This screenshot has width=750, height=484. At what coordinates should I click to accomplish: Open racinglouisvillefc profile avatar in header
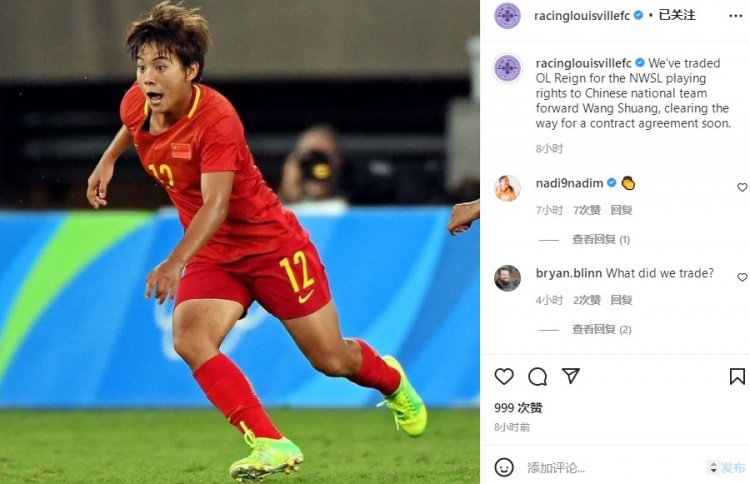(507, 16)
